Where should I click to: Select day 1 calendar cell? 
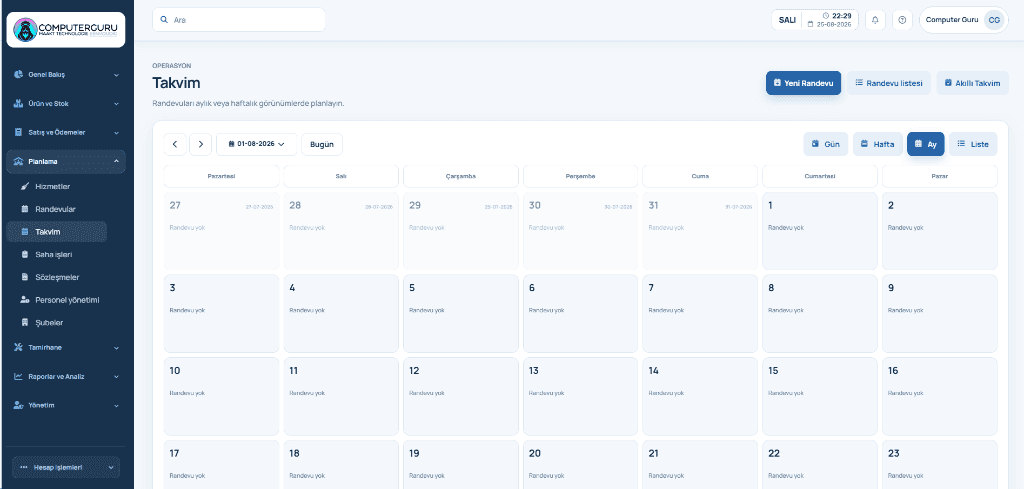click(x=820, y=230)
